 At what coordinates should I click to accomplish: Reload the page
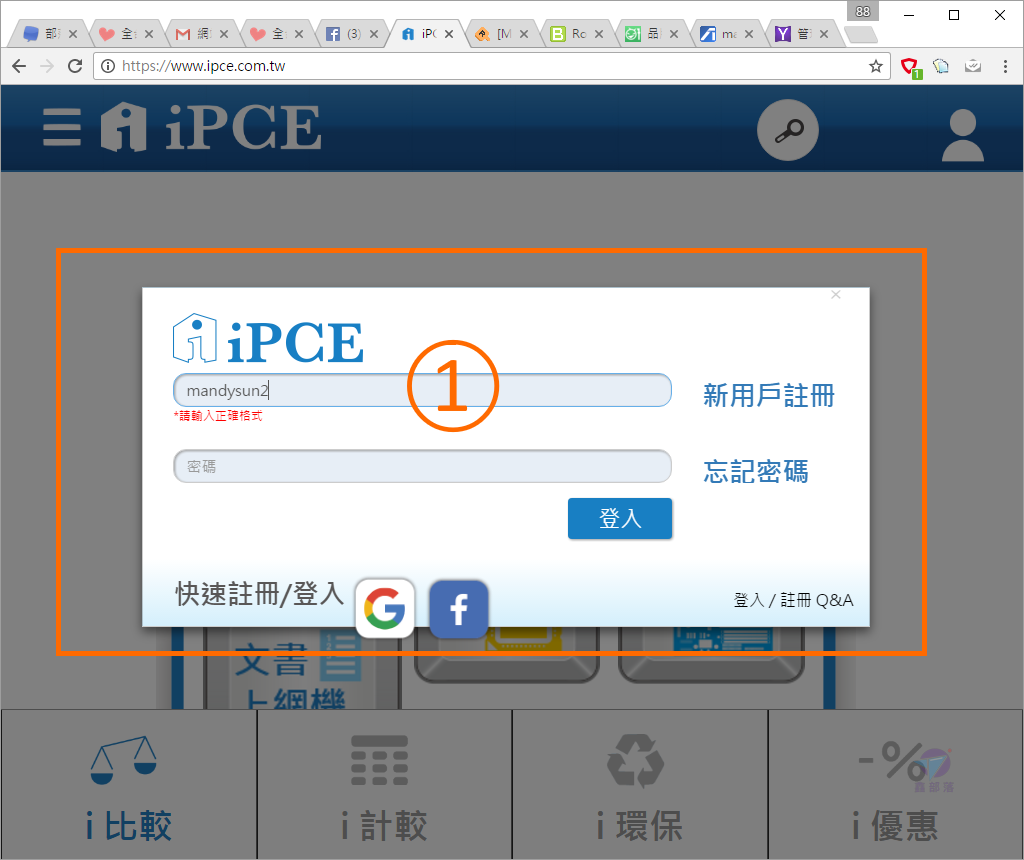pos(75,66)
